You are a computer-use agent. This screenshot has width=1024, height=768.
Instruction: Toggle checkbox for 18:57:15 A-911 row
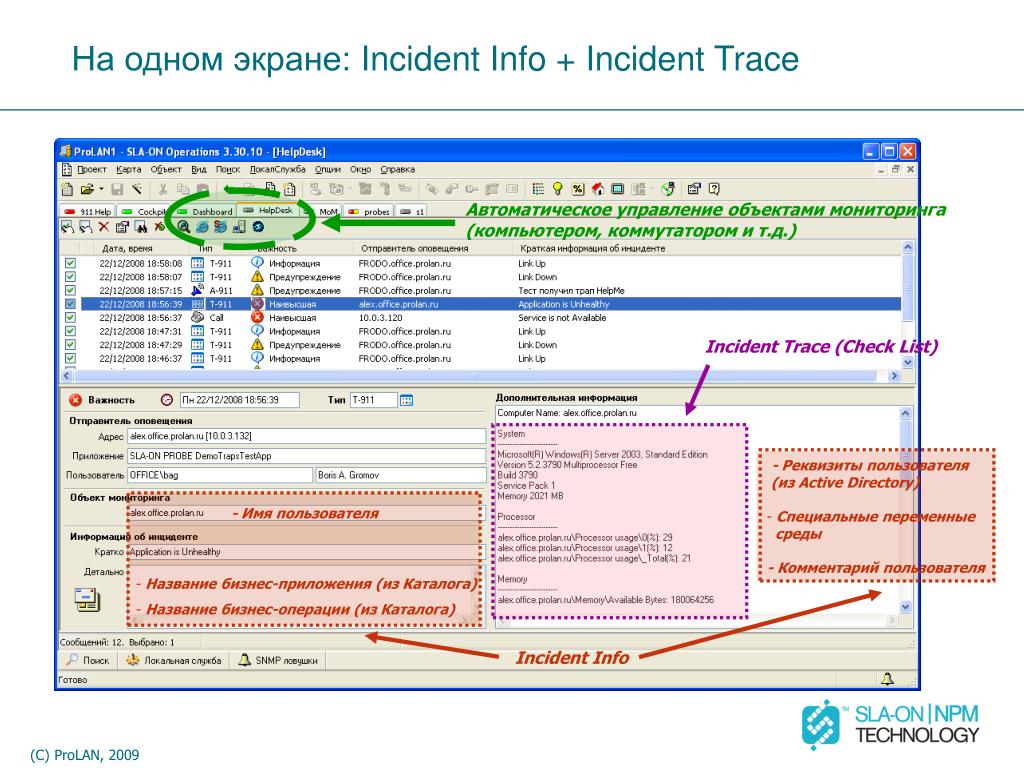pyautogui.click(x=71, y=290)
